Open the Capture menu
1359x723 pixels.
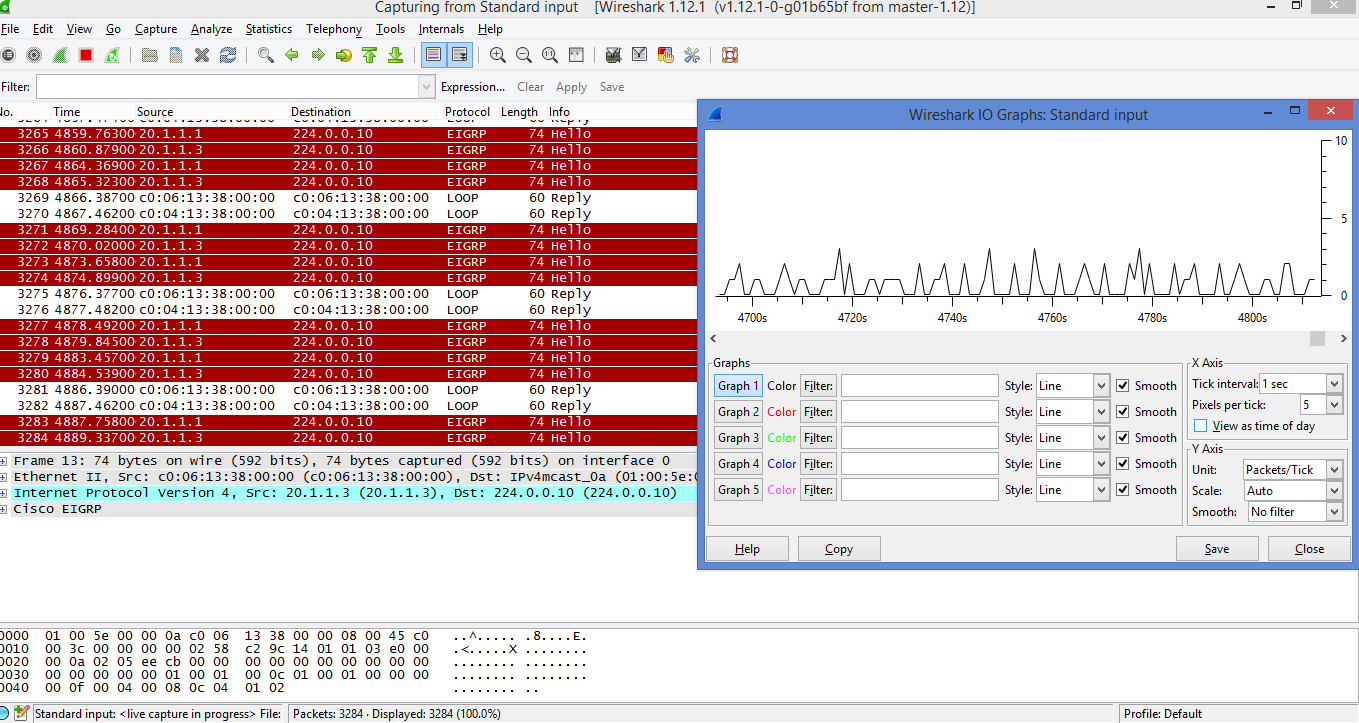pos(156,29)
